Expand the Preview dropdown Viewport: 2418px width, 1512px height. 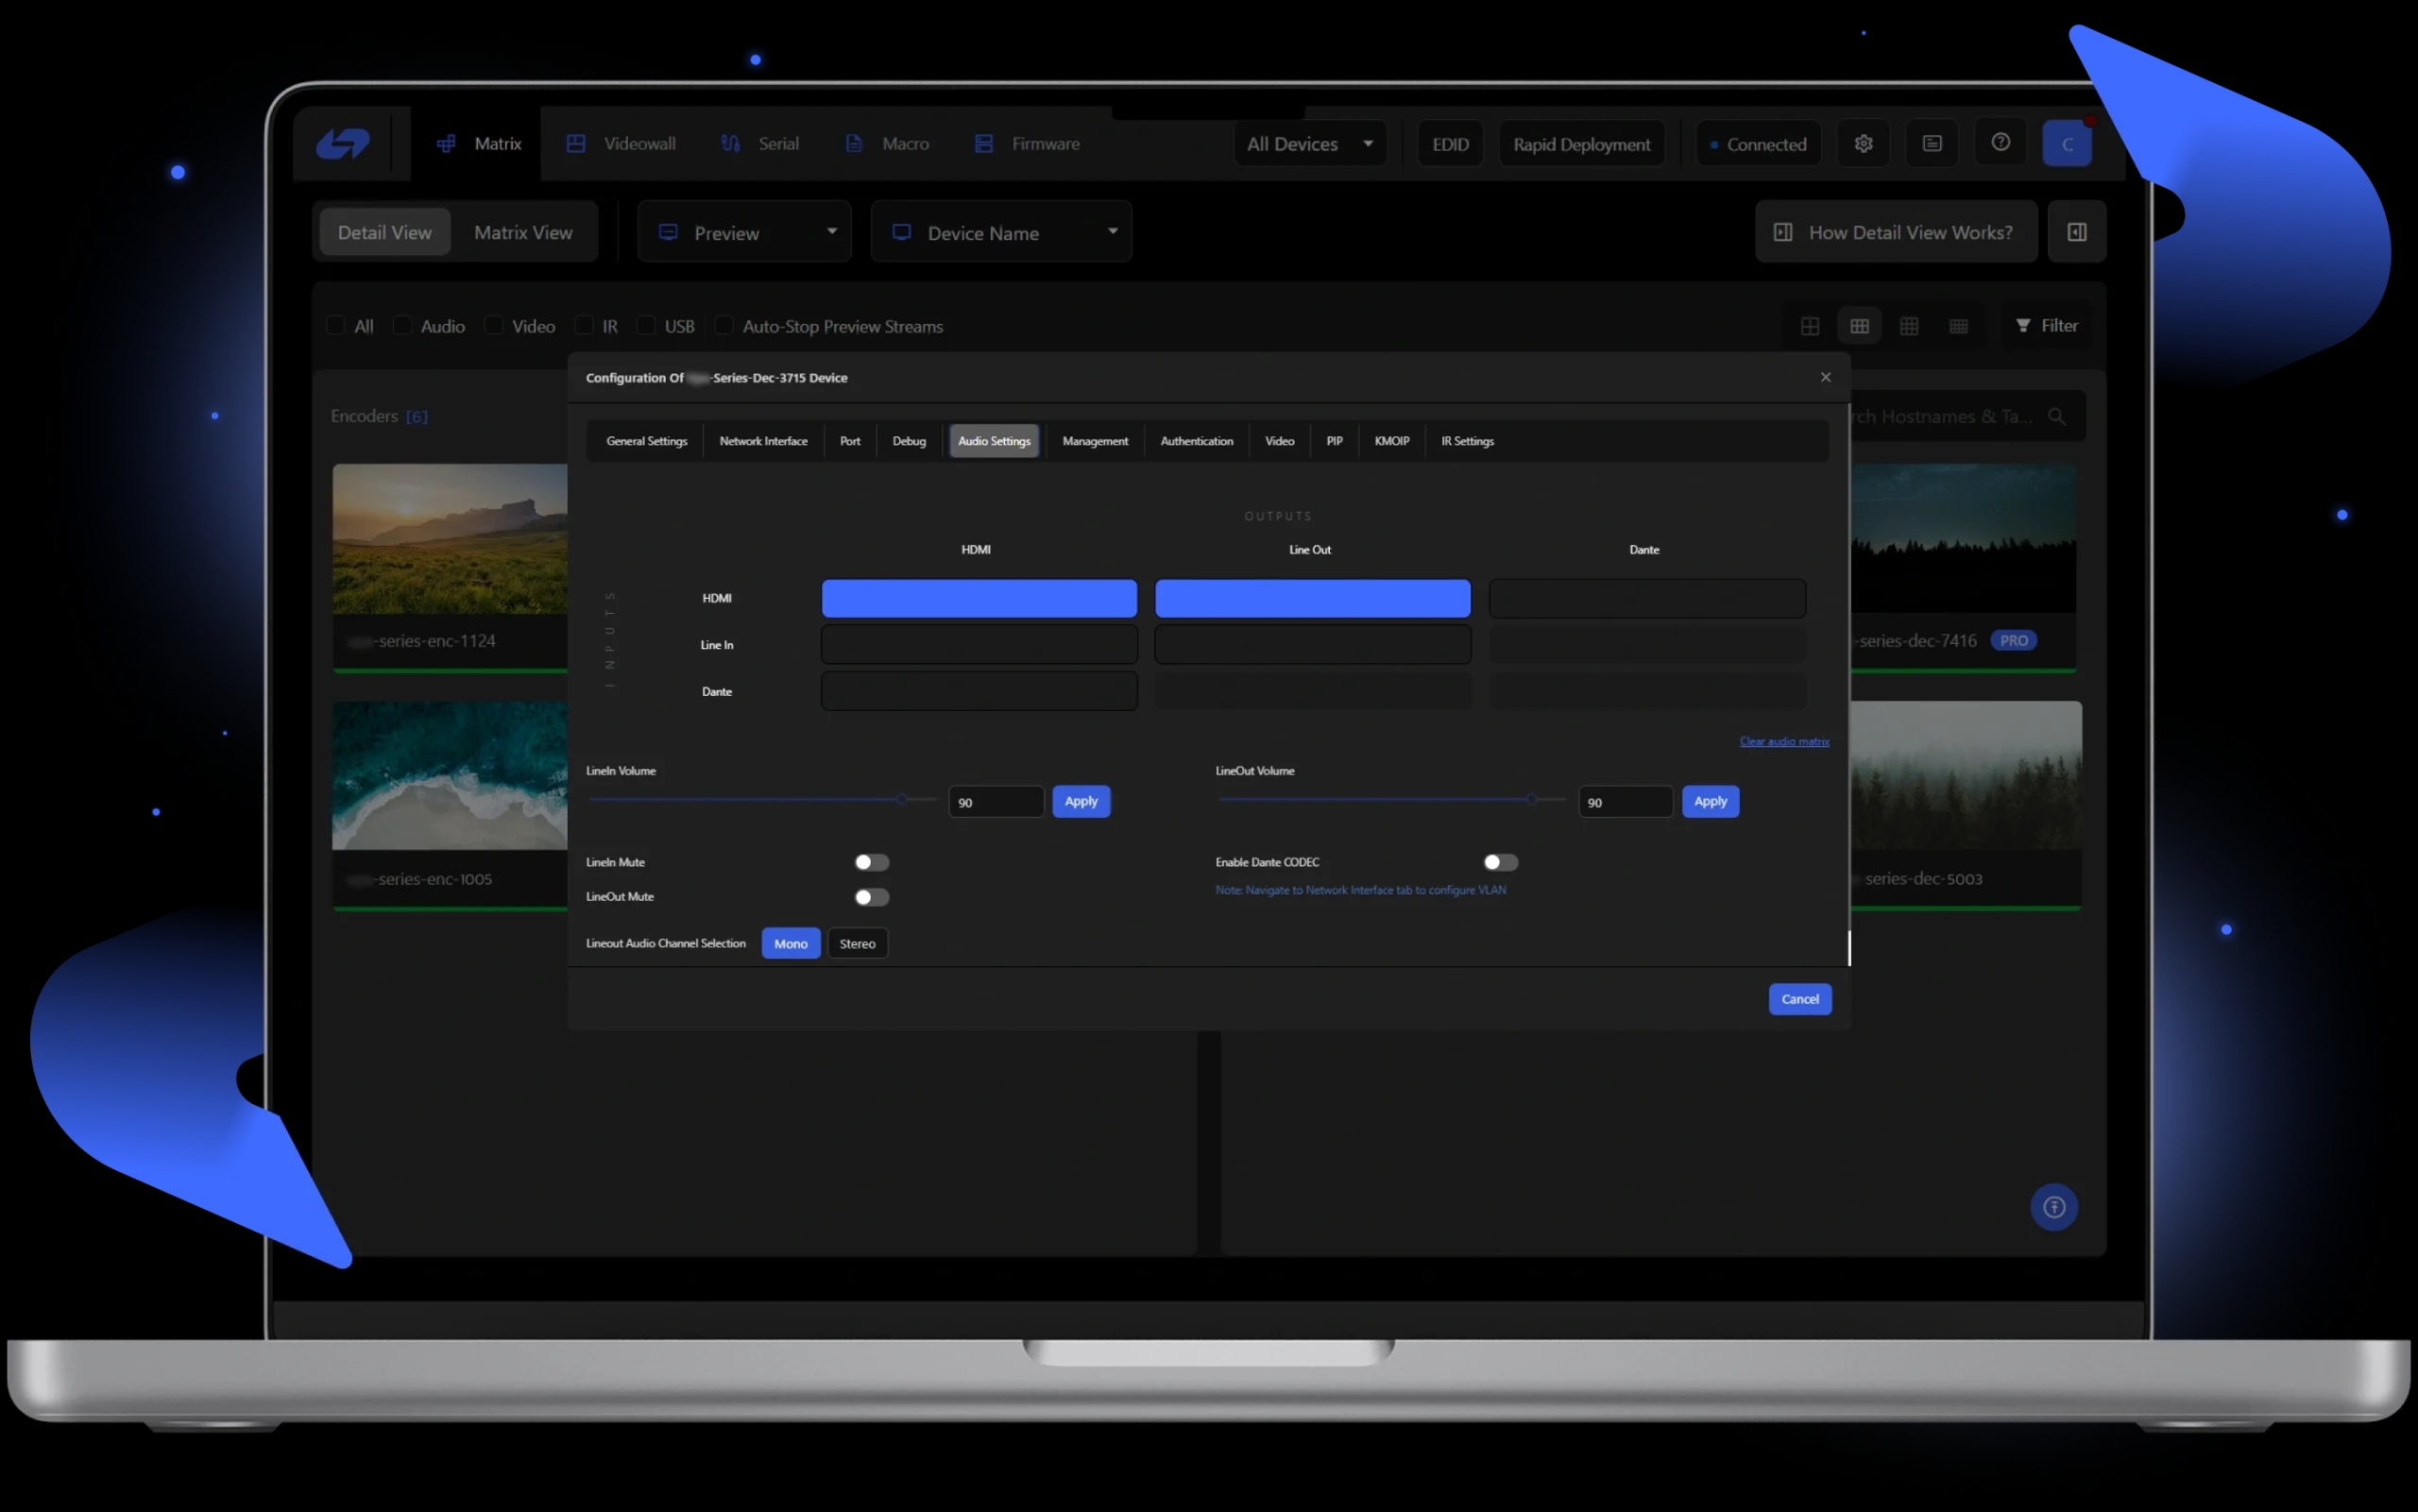743,231
